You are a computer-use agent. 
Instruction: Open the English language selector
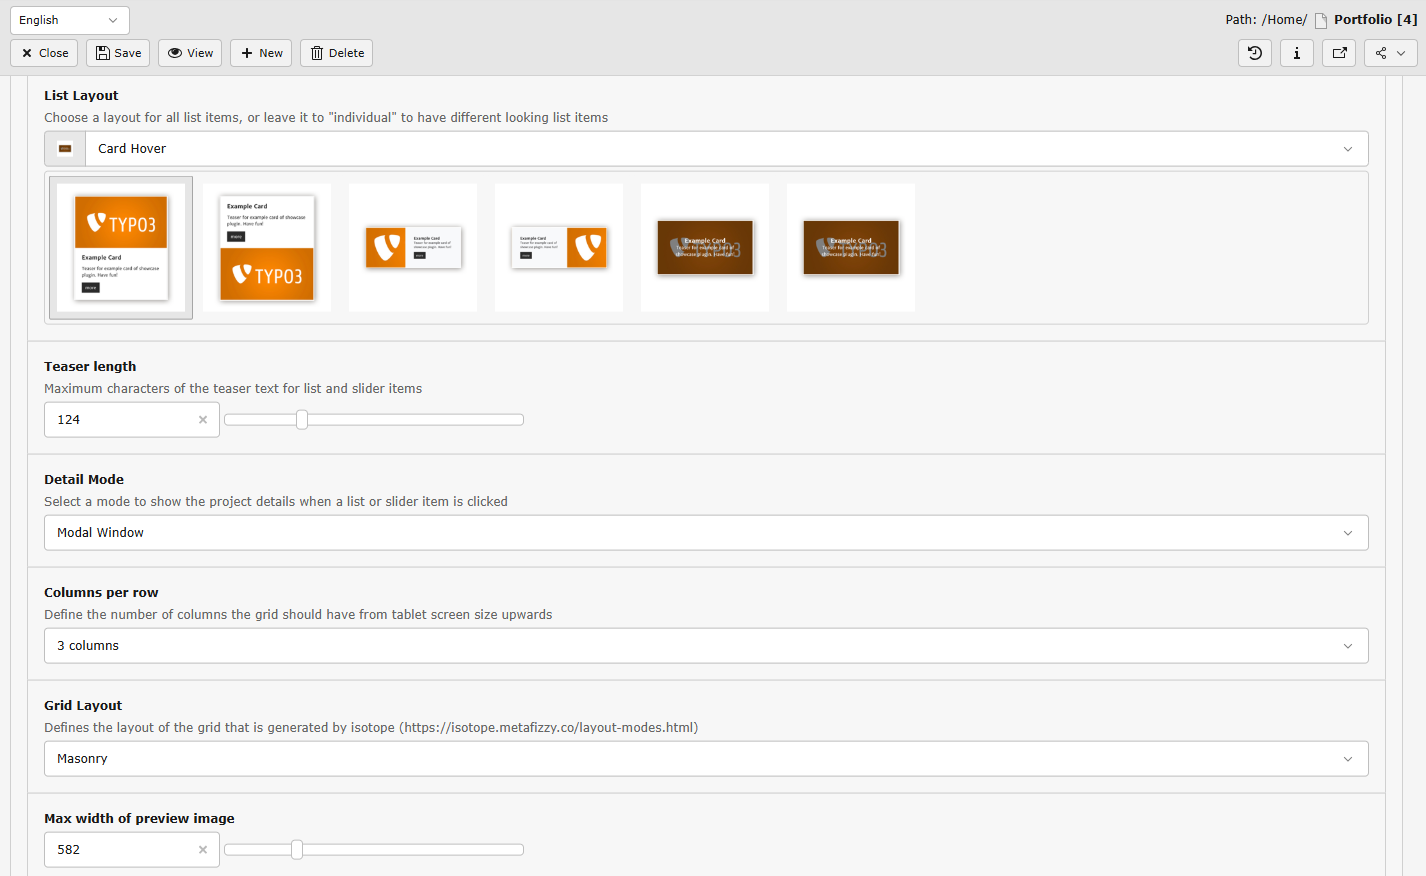[70, 20]
